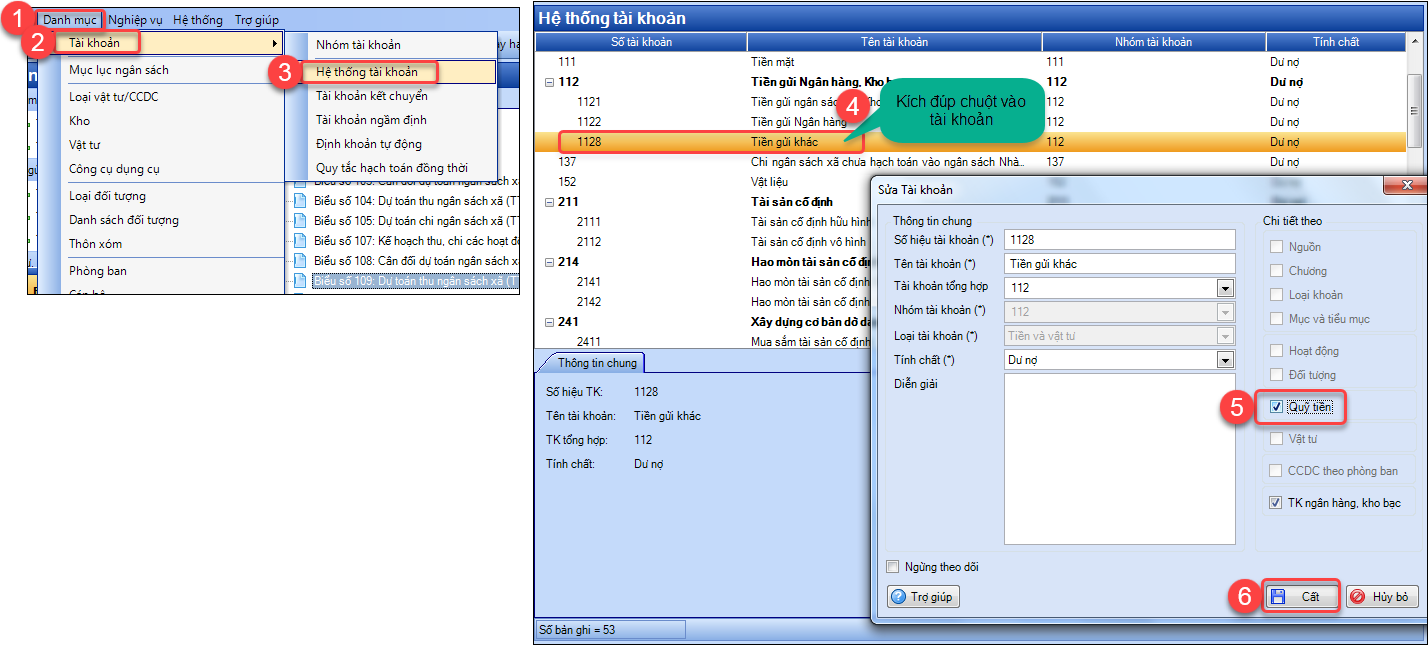
Task: Toggle CCDC theo phòng ban checkbox
Action: tap(1276, 471)
